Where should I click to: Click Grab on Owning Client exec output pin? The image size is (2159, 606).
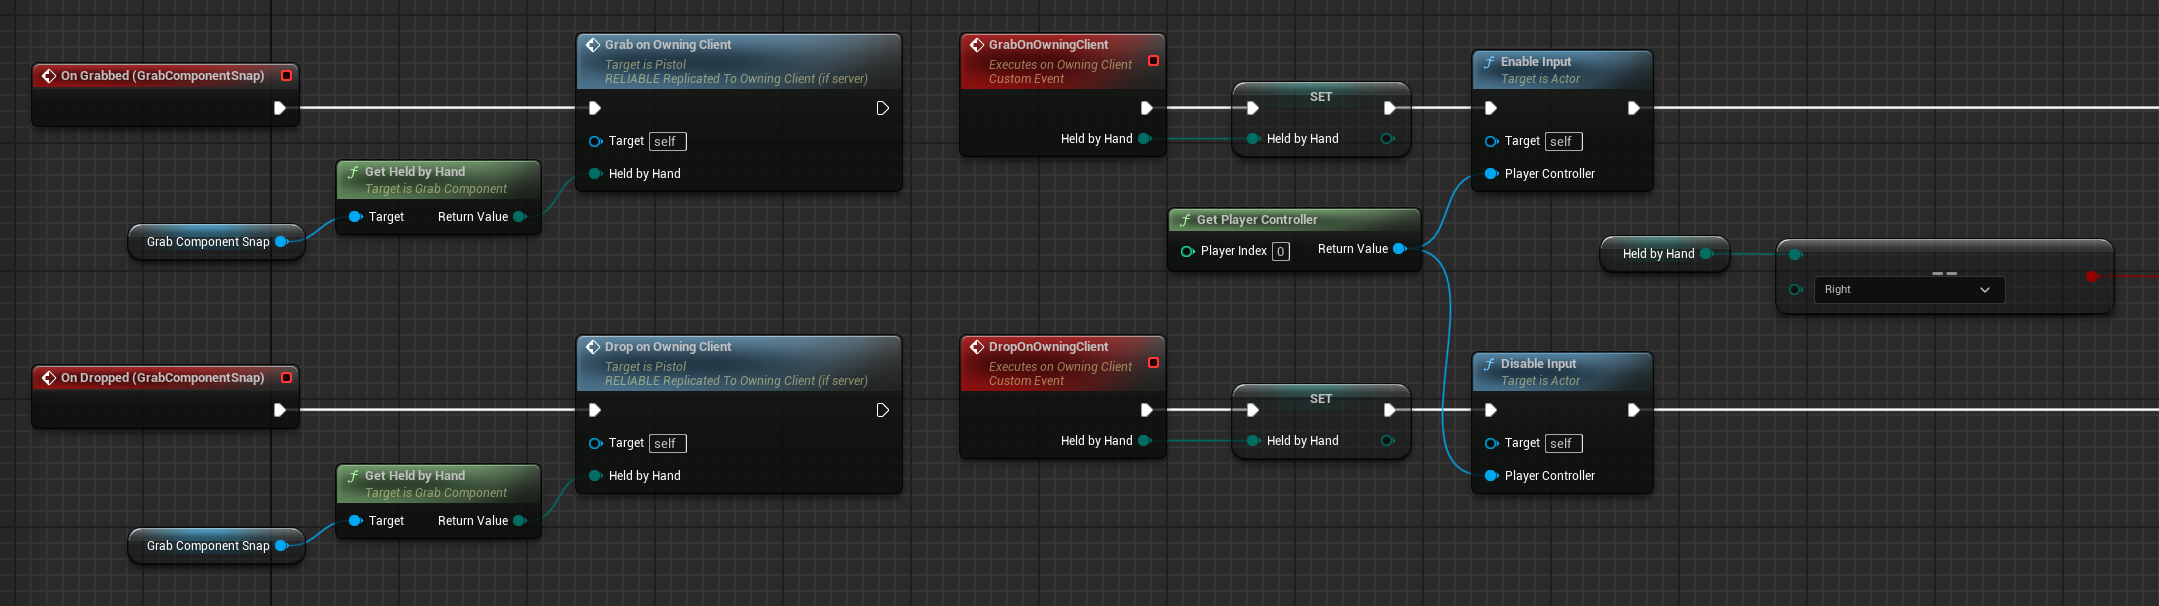tap(882, 108)
